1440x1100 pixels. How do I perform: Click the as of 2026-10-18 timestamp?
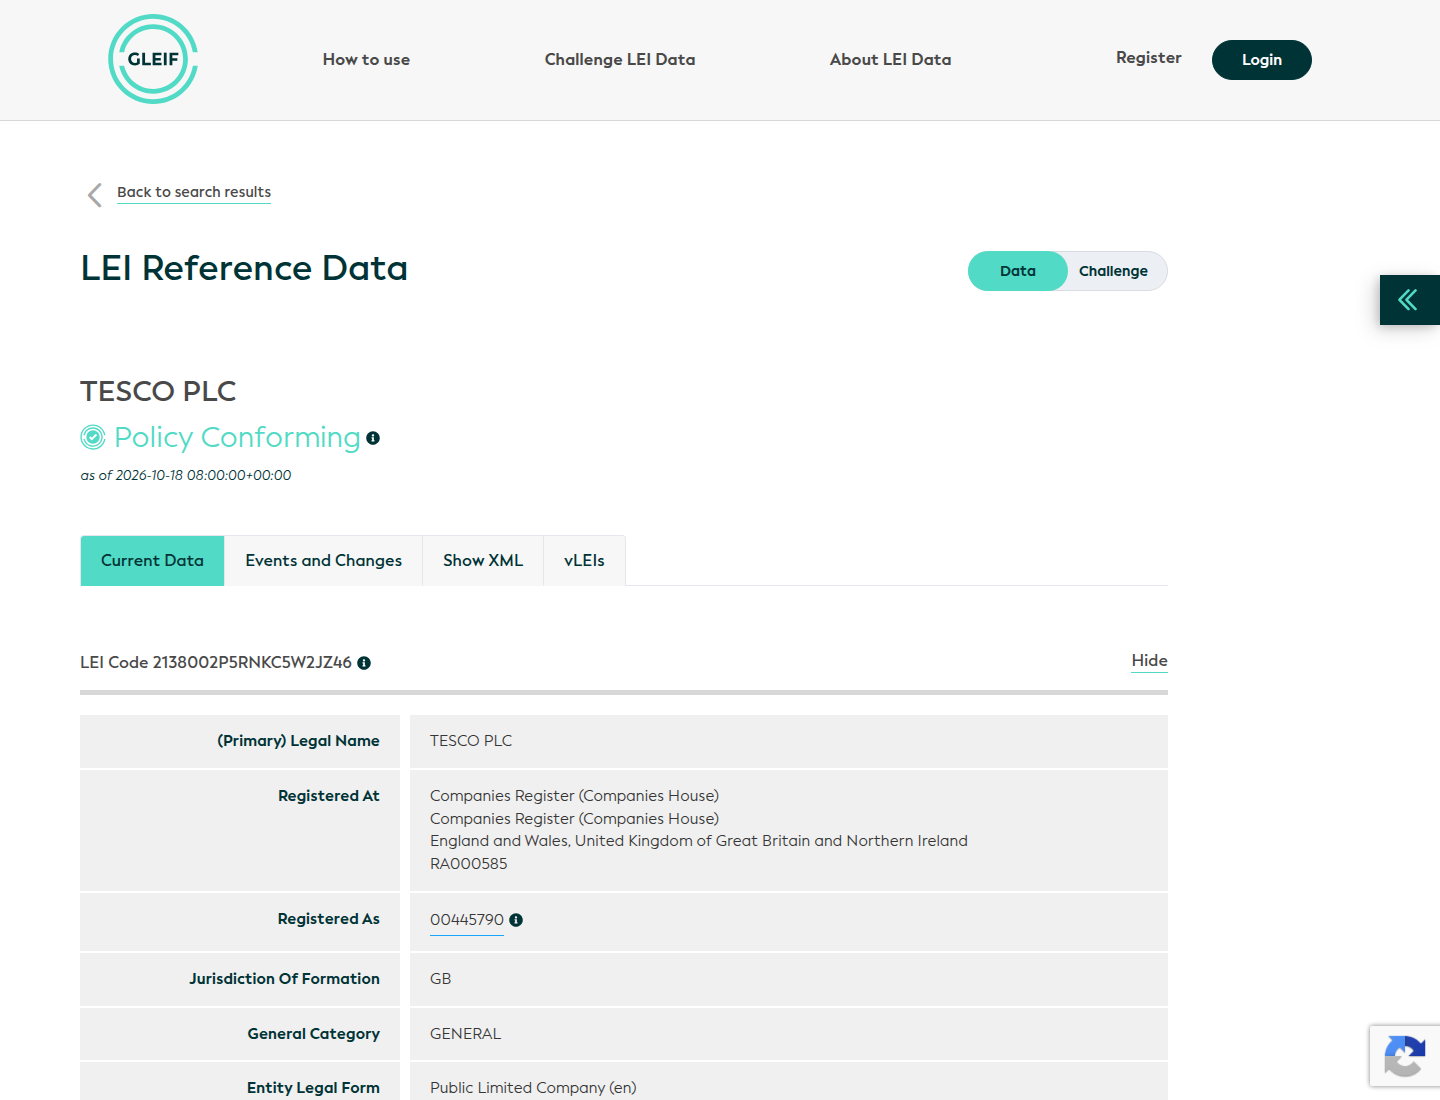[x=186, y=475]
